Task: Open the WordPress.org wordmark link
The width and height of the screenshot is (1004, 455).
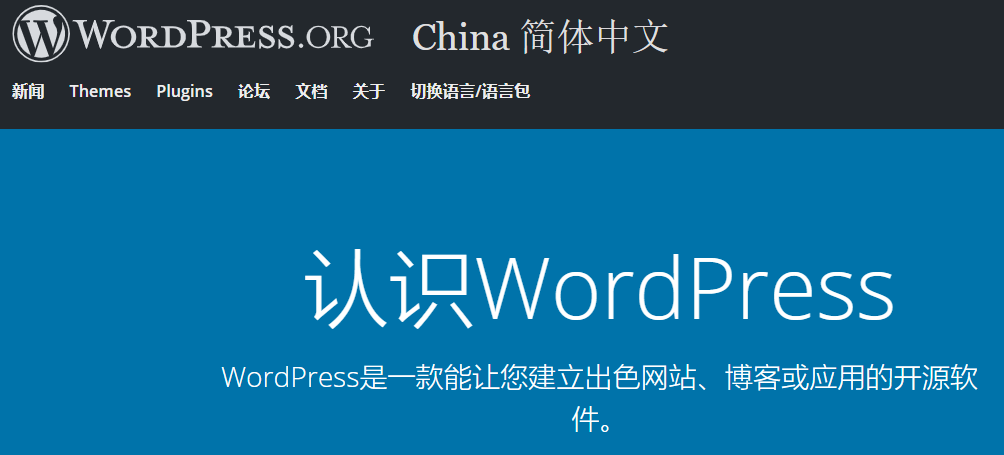Action: point(223,35)
